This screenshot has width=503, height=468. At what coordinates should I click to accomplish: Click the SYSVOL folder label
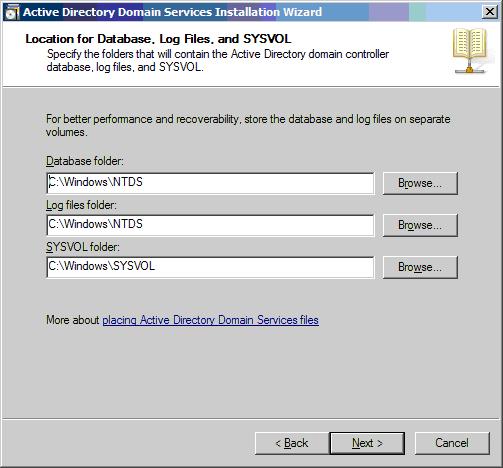coord(83,247)
